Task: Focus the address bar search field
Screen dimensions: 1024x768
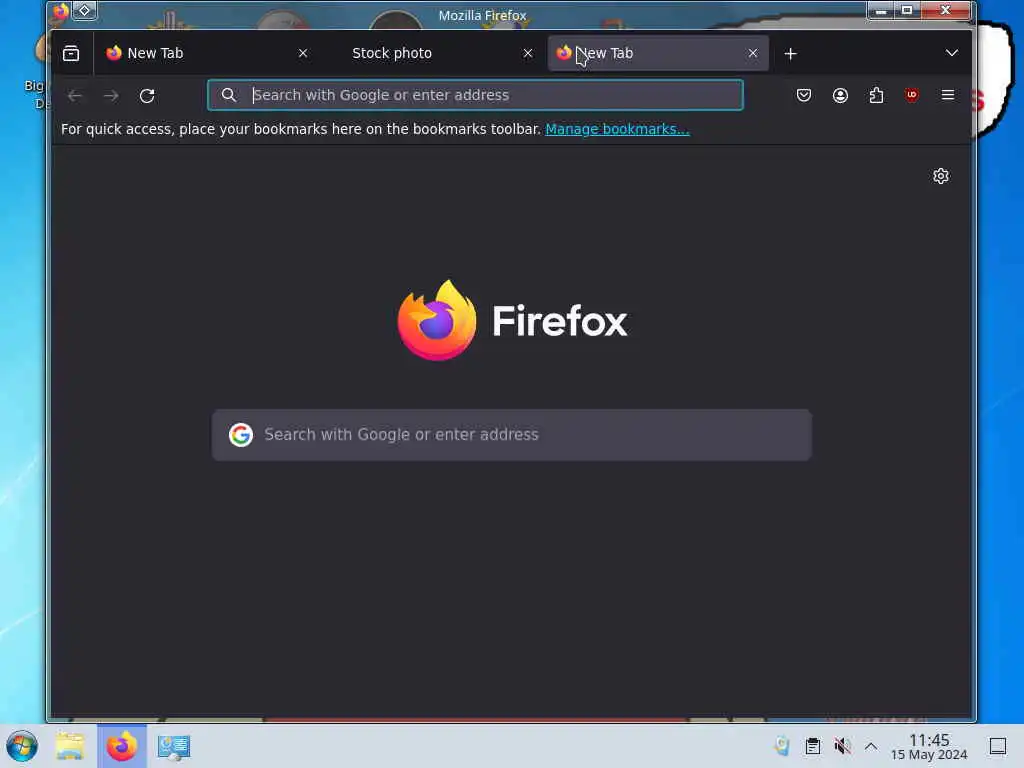Action: [x=475, y=95]
